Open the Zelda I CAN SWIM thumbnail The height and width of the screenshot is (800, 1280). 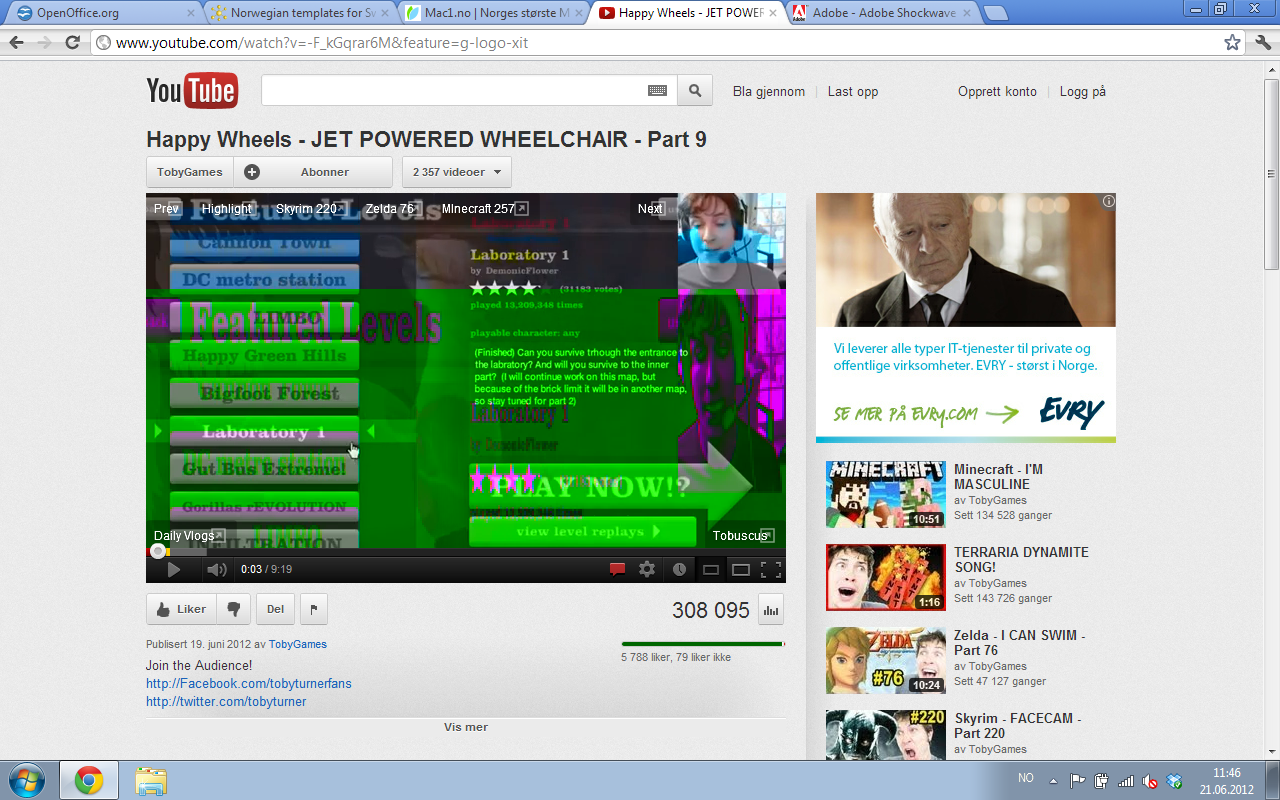coord(885,660)
